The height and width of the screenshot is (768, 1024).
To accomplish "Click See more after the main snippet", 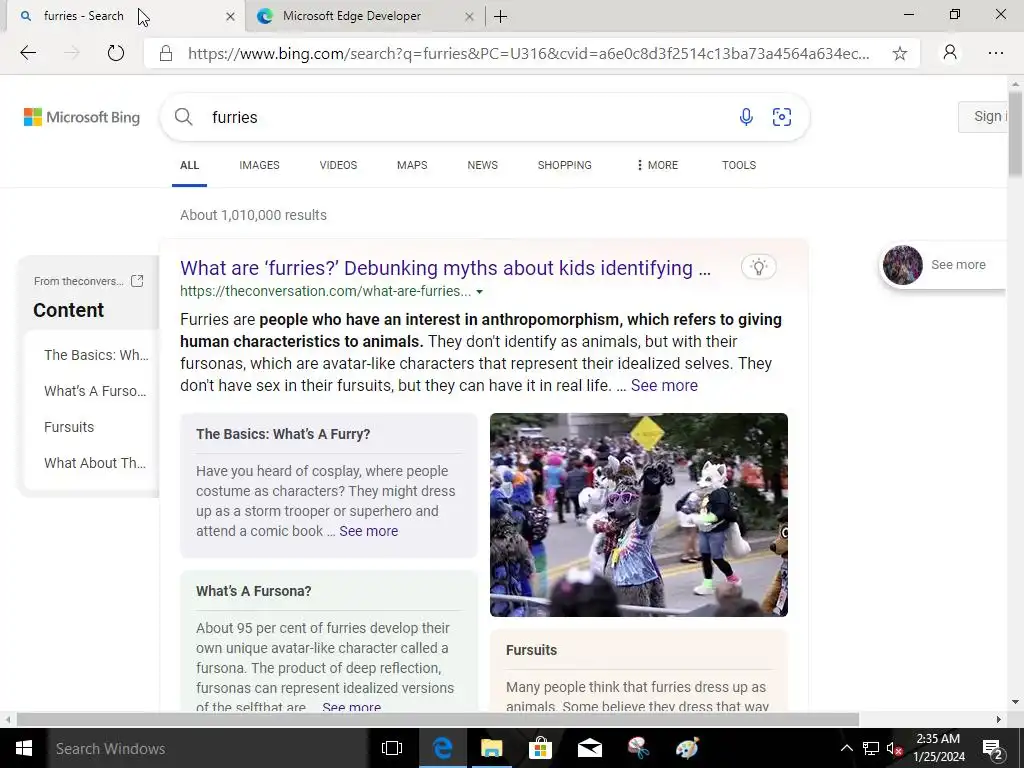I will [x=664, y=385].
